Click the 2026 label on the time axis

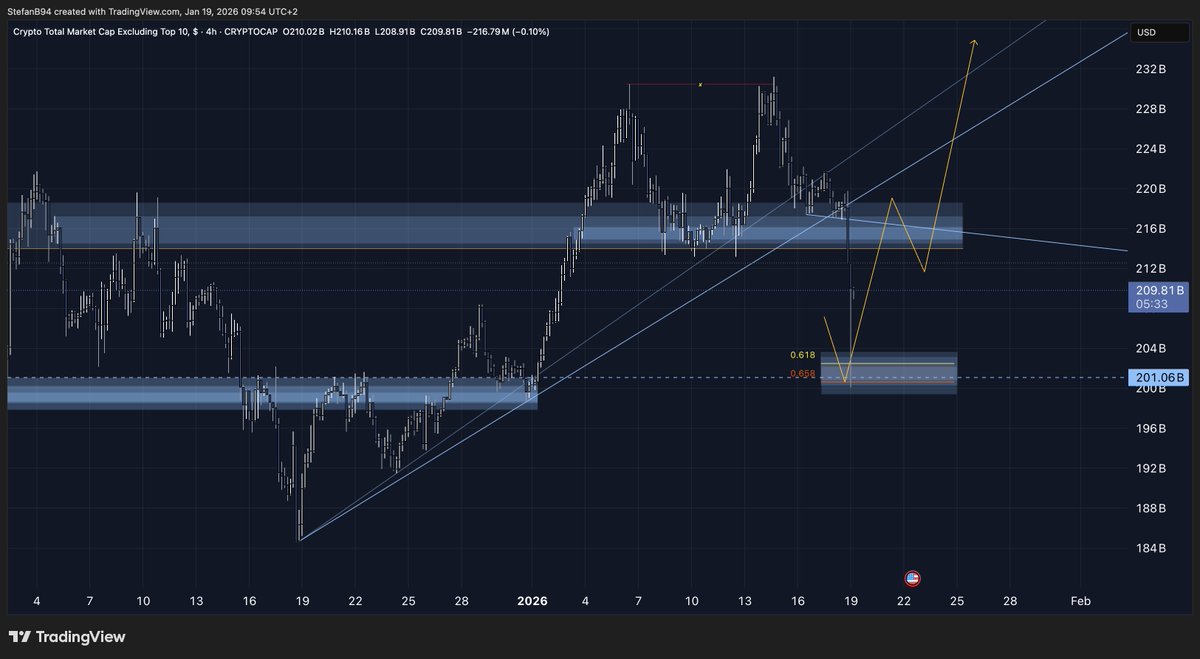531,601
